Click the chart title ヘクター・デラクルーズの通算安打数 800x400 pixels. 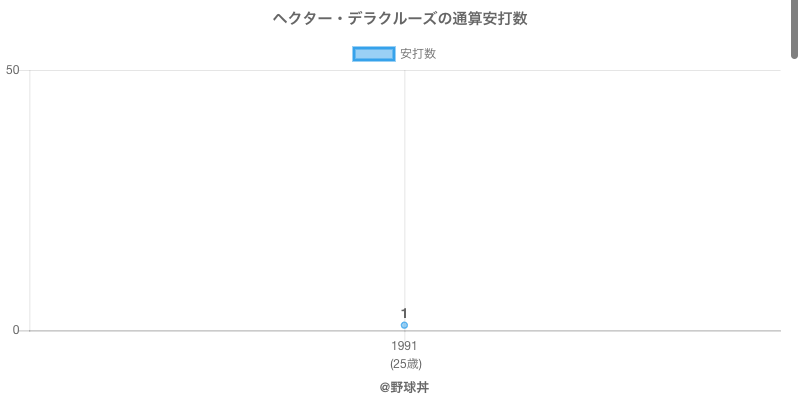(400, 19)
